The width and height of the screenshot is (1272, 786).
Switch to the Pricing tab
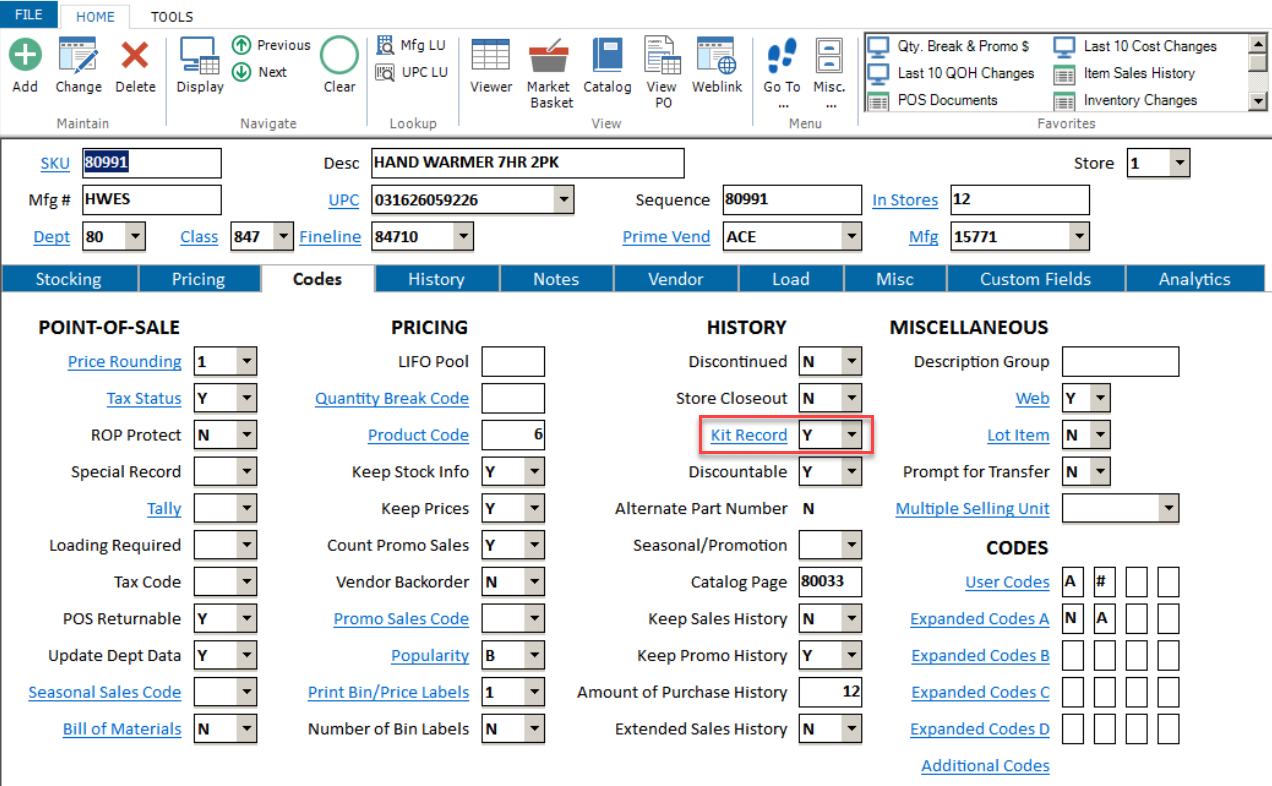click(x=198, y=279)
